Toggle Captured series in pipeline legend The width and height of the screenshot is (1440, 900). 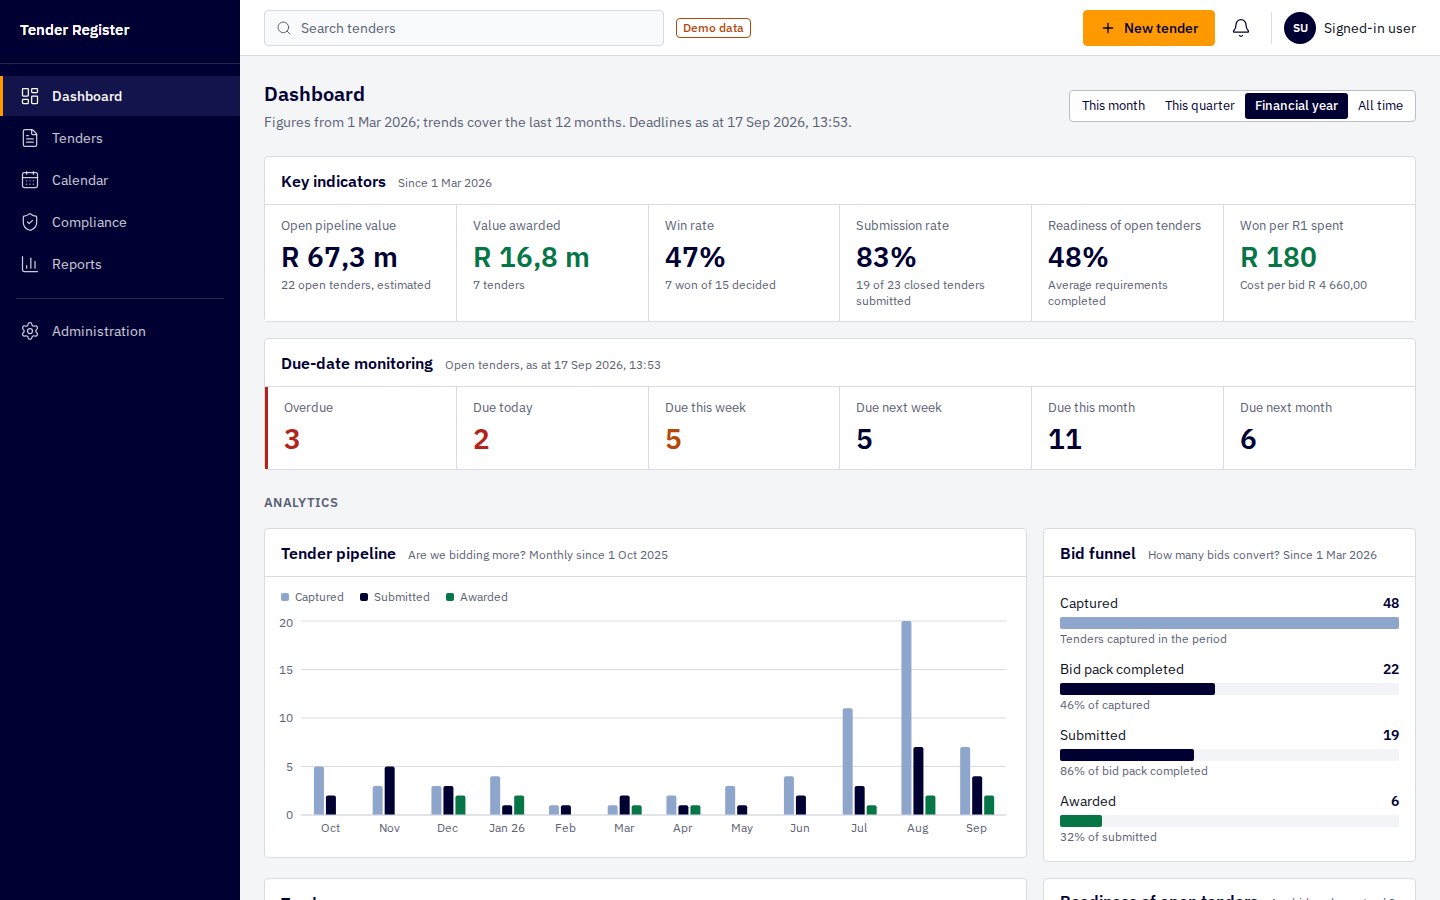[312, 597]
